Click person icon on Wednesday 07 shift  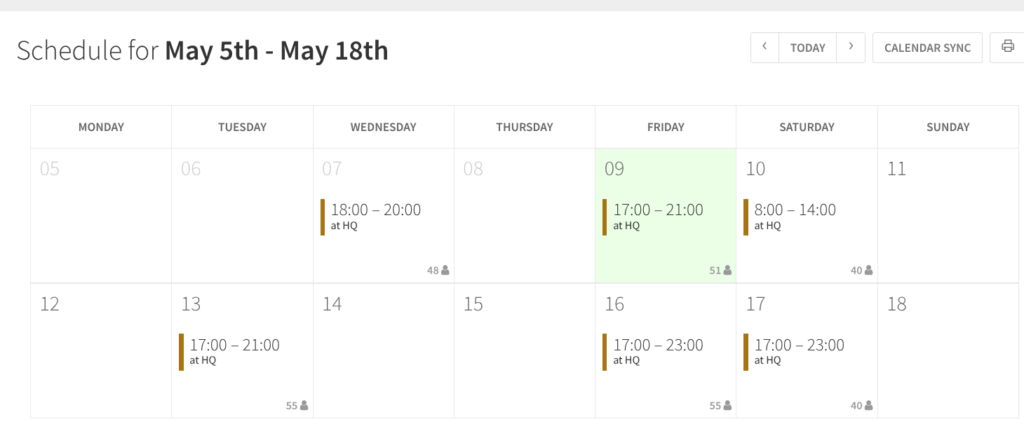pos(445,270)
